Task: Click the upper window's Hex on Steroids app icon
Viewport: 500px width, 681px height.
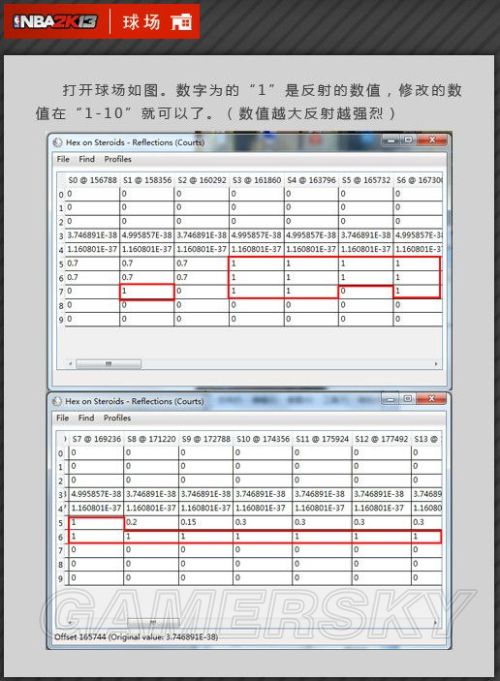Action: 57,142
